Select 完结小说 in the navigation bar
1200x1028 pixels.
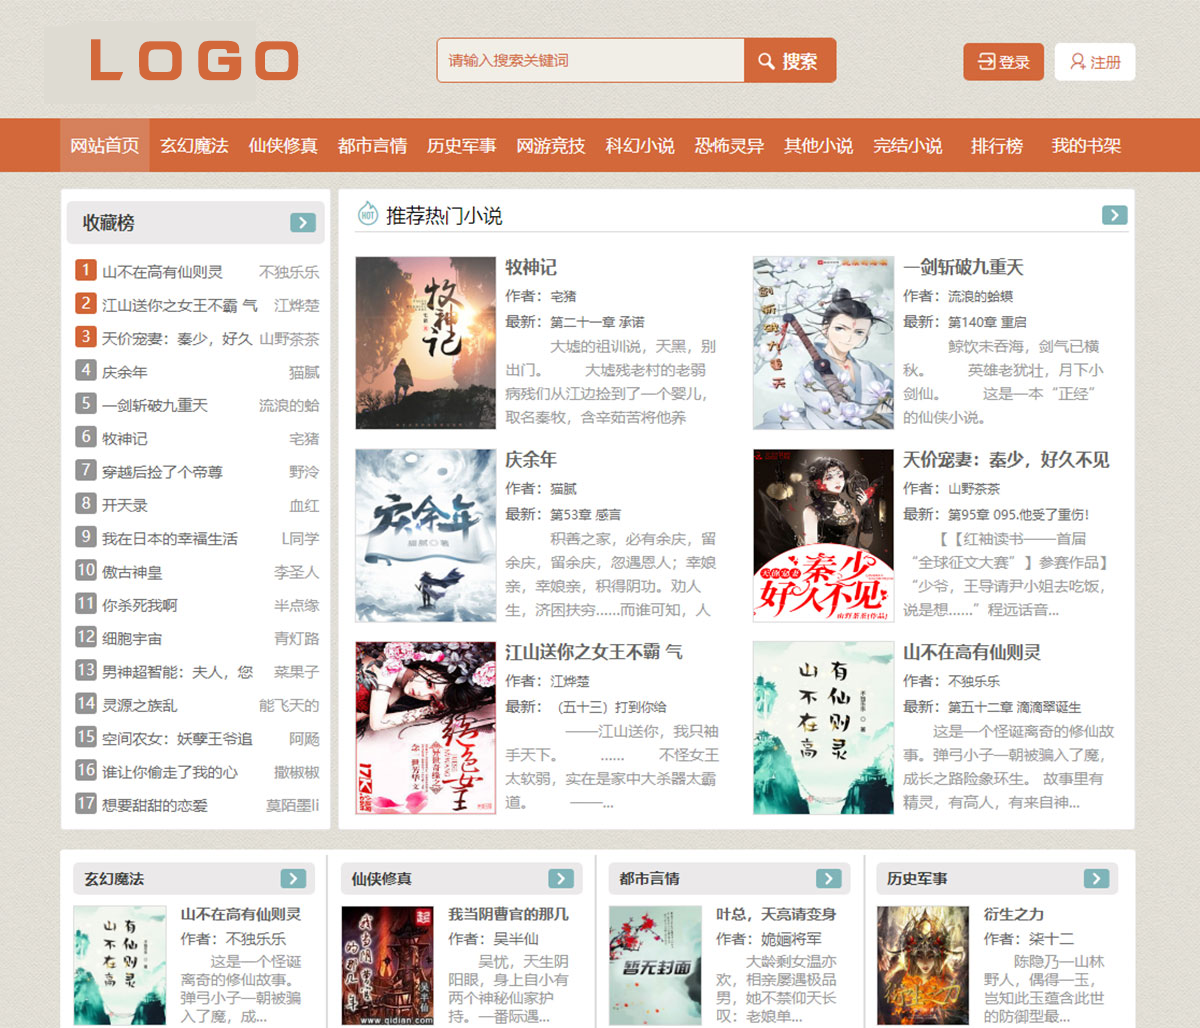point(907,145)
